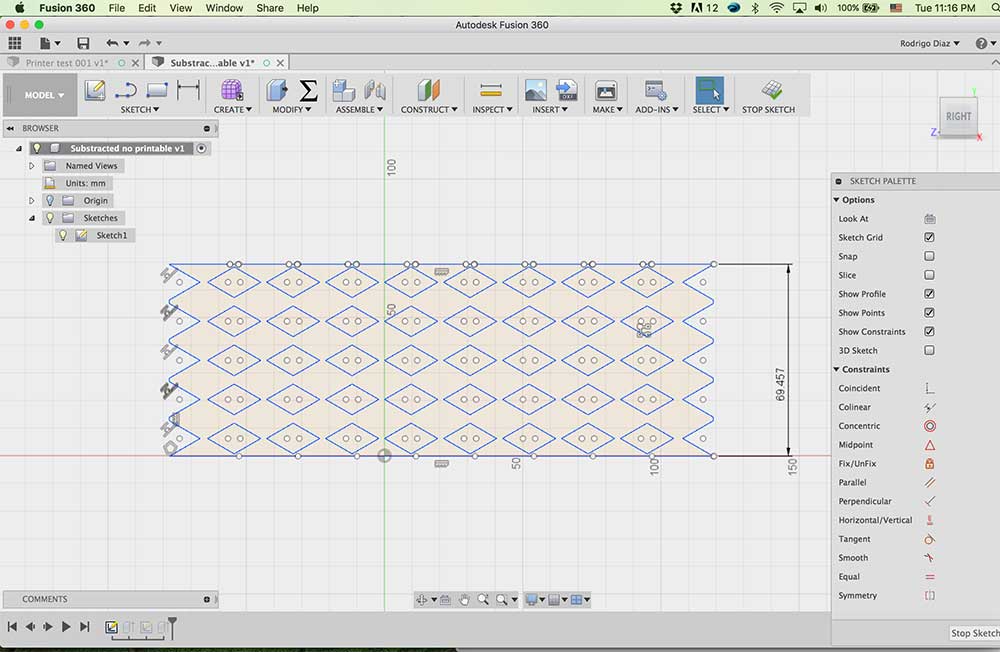Click the Look At icon
The width and height of the screenshot is (1000, 652).
click(930, 219)
